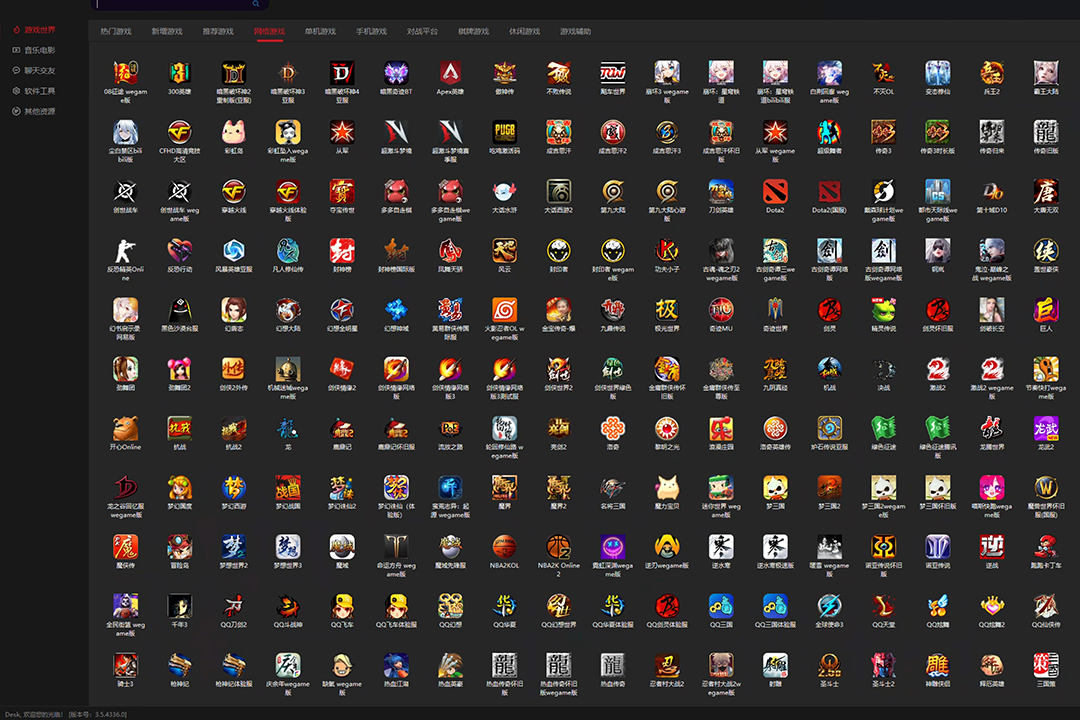Open the 穿越火线 game icon
This screenshot has width=1080, height=720.
233,191
